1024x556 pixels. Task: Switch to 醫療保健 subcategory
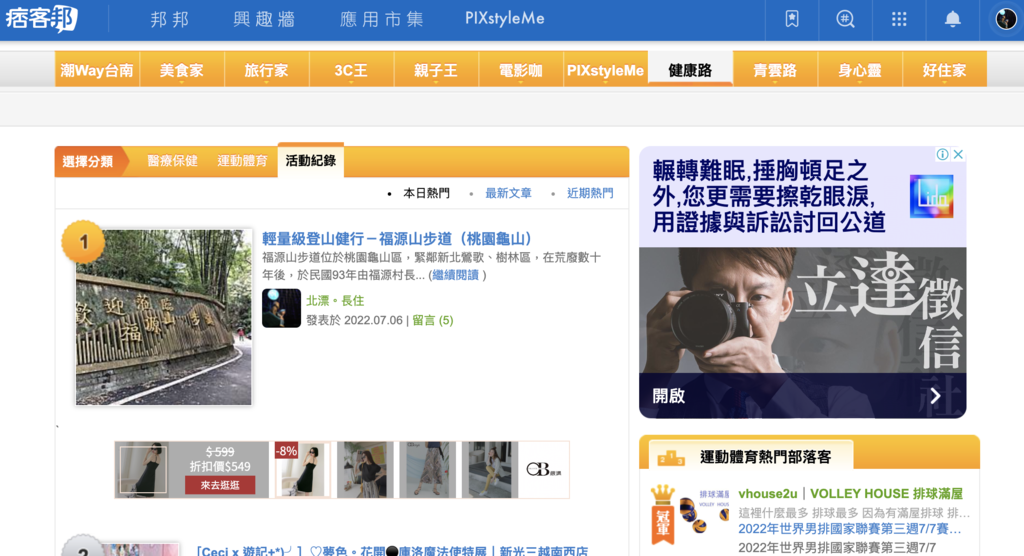(172, 161)
